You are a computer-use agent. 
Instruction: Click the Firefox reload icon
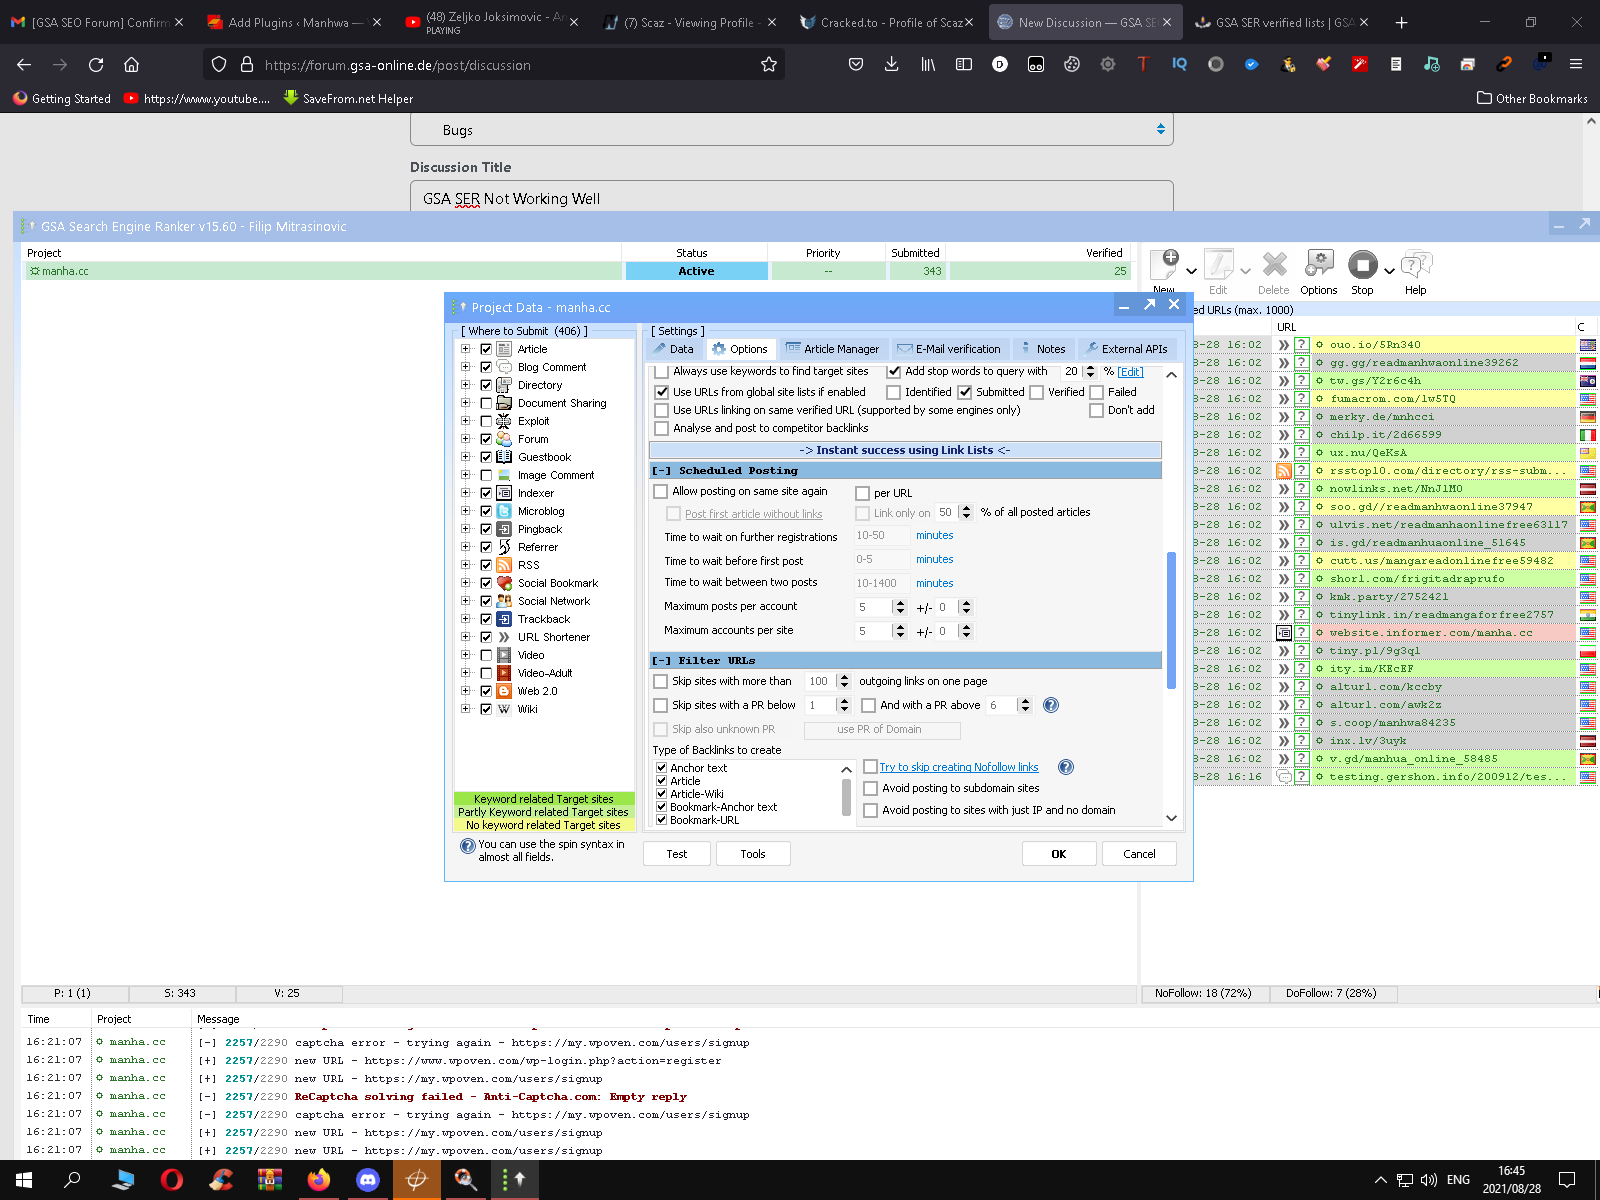[x=96, y=65]
